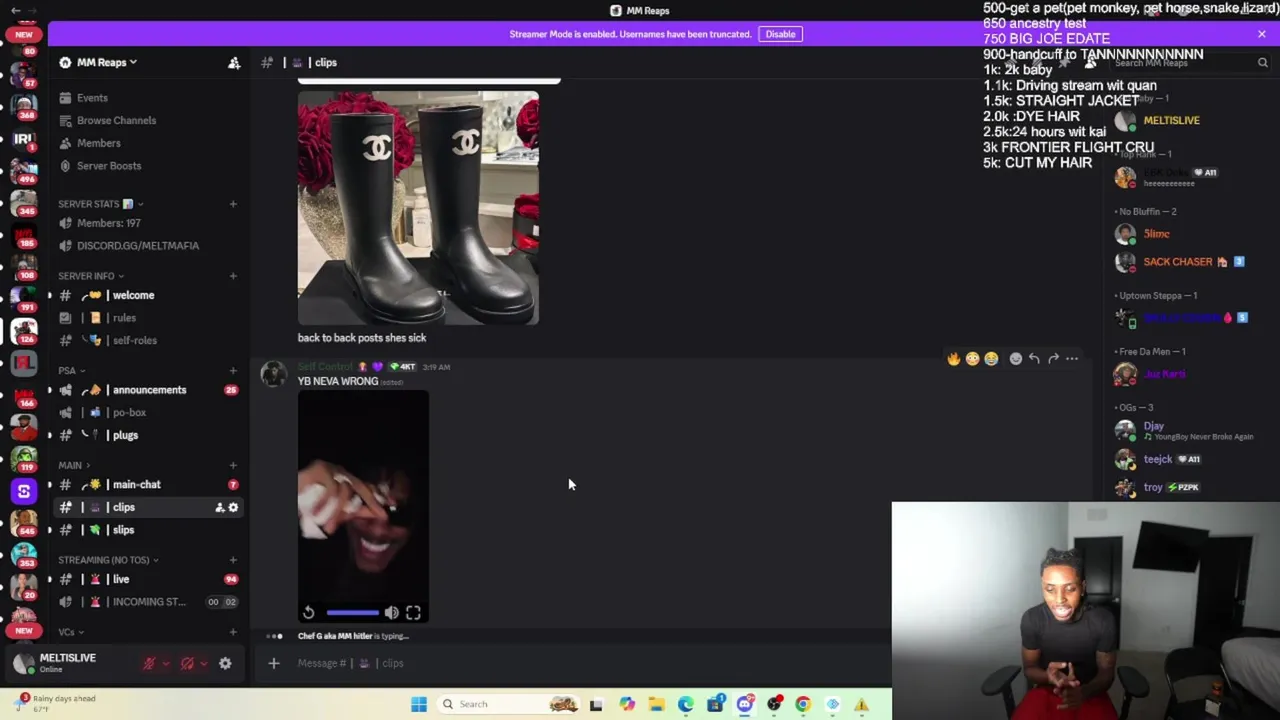Open Djay in the member list

tap(1190, 430)
